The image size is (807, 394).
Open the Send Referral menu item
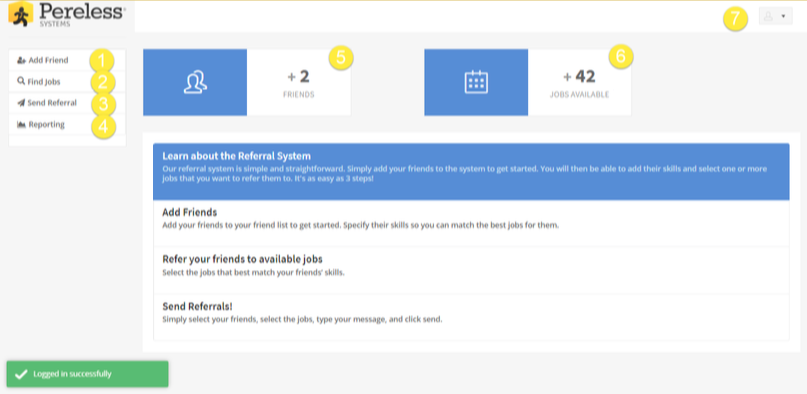click(67, 103)
